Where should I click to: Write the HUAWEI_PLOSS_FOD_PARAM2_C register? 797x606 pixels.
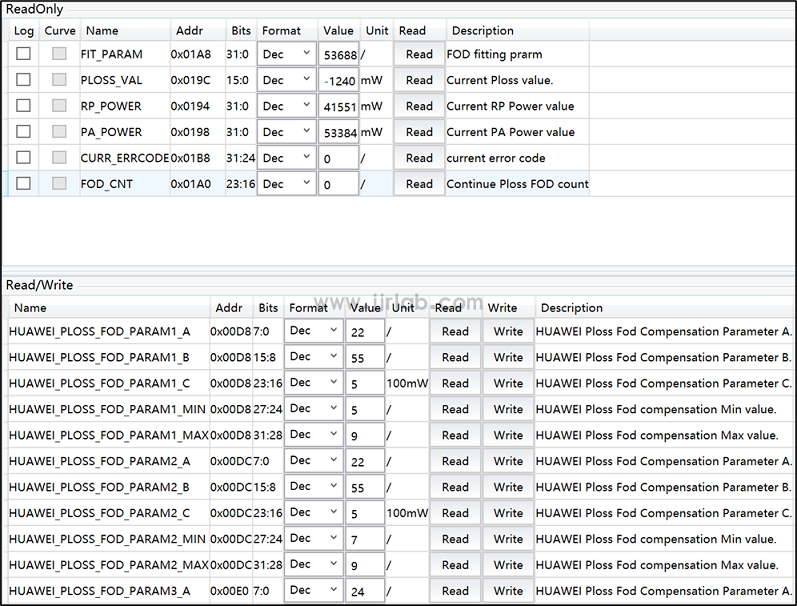pyautogui.click(x=508, y=512)
